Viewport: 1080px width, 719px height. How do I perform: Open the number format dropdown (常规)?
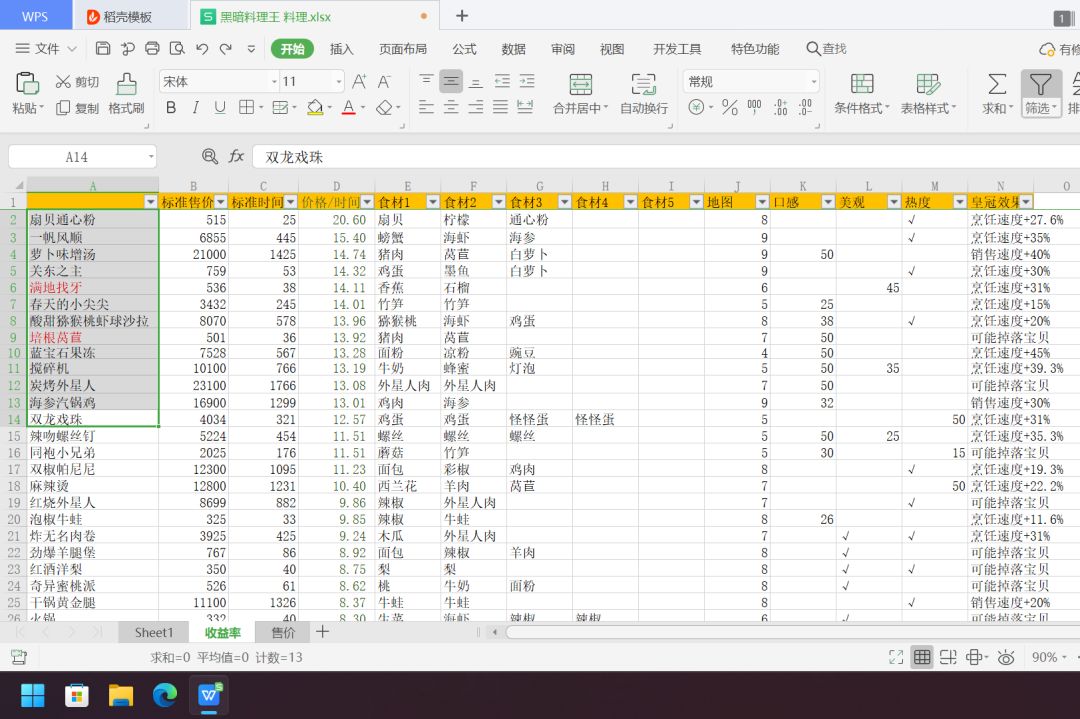[x=813, y=82]
